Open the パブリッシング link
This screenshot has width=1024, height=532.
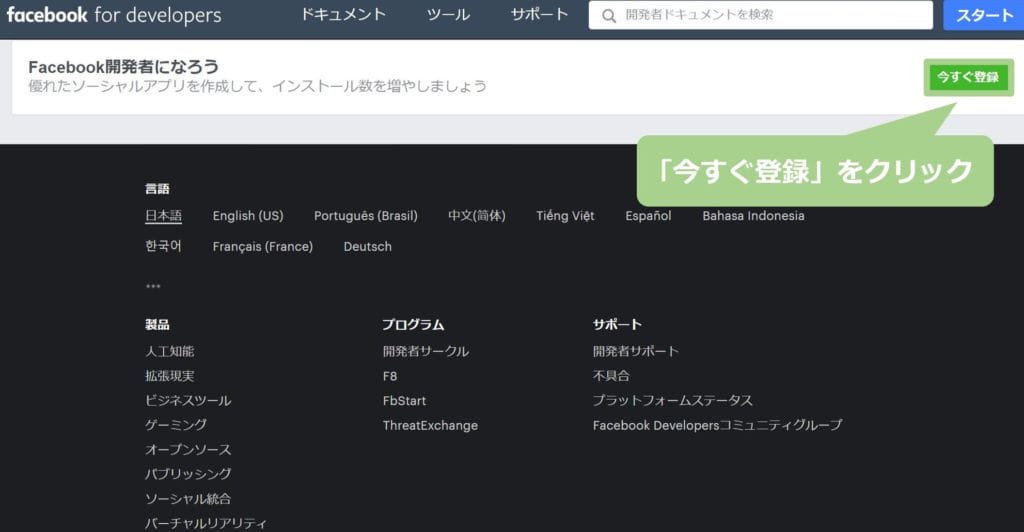click(x=188, y=474)
